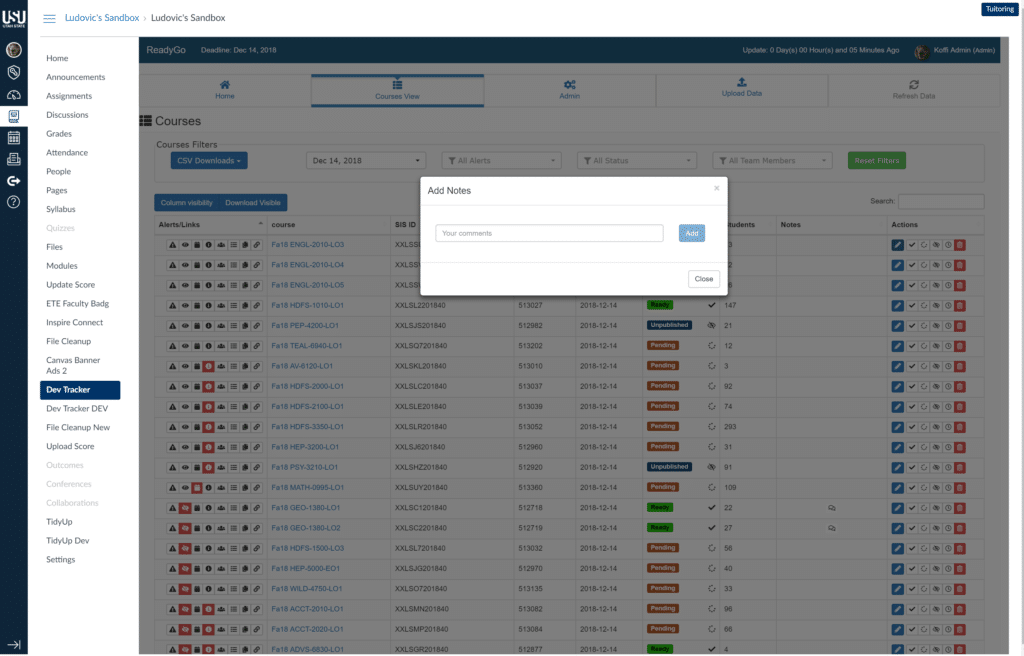Image resolution: width=1024 pixels, height=656 pixels.
Task: Switch to the Admin tab
Action: click(569, 90)
